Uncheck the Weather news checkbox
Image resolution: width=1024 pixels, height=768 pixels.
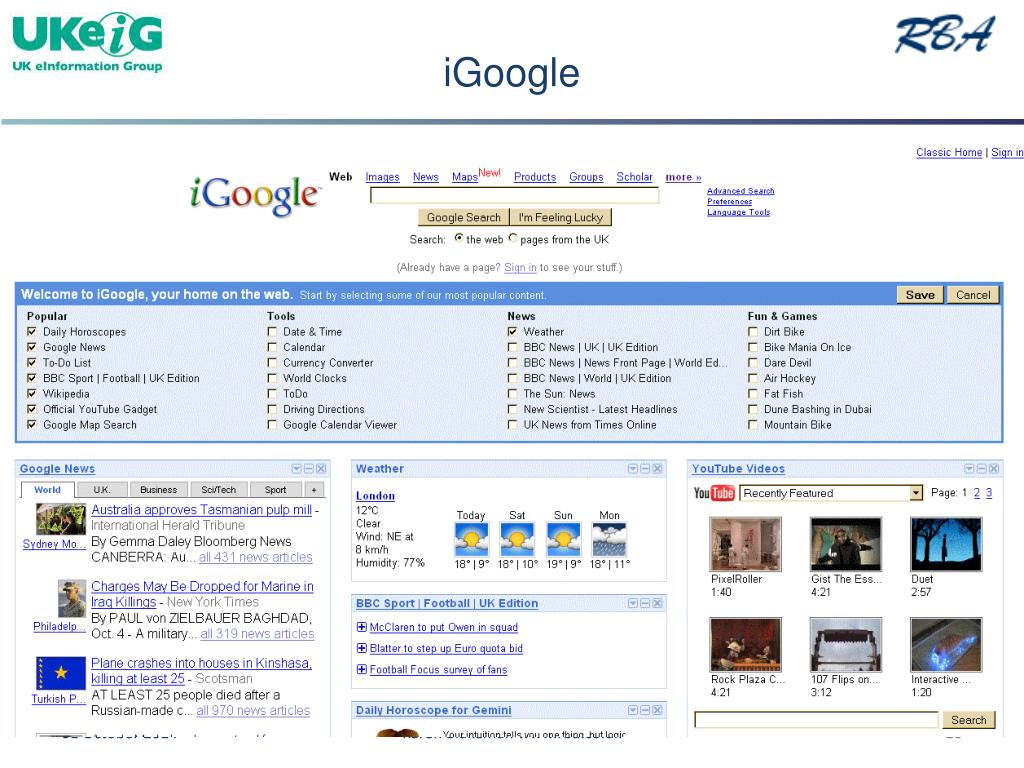pos(512,332)
